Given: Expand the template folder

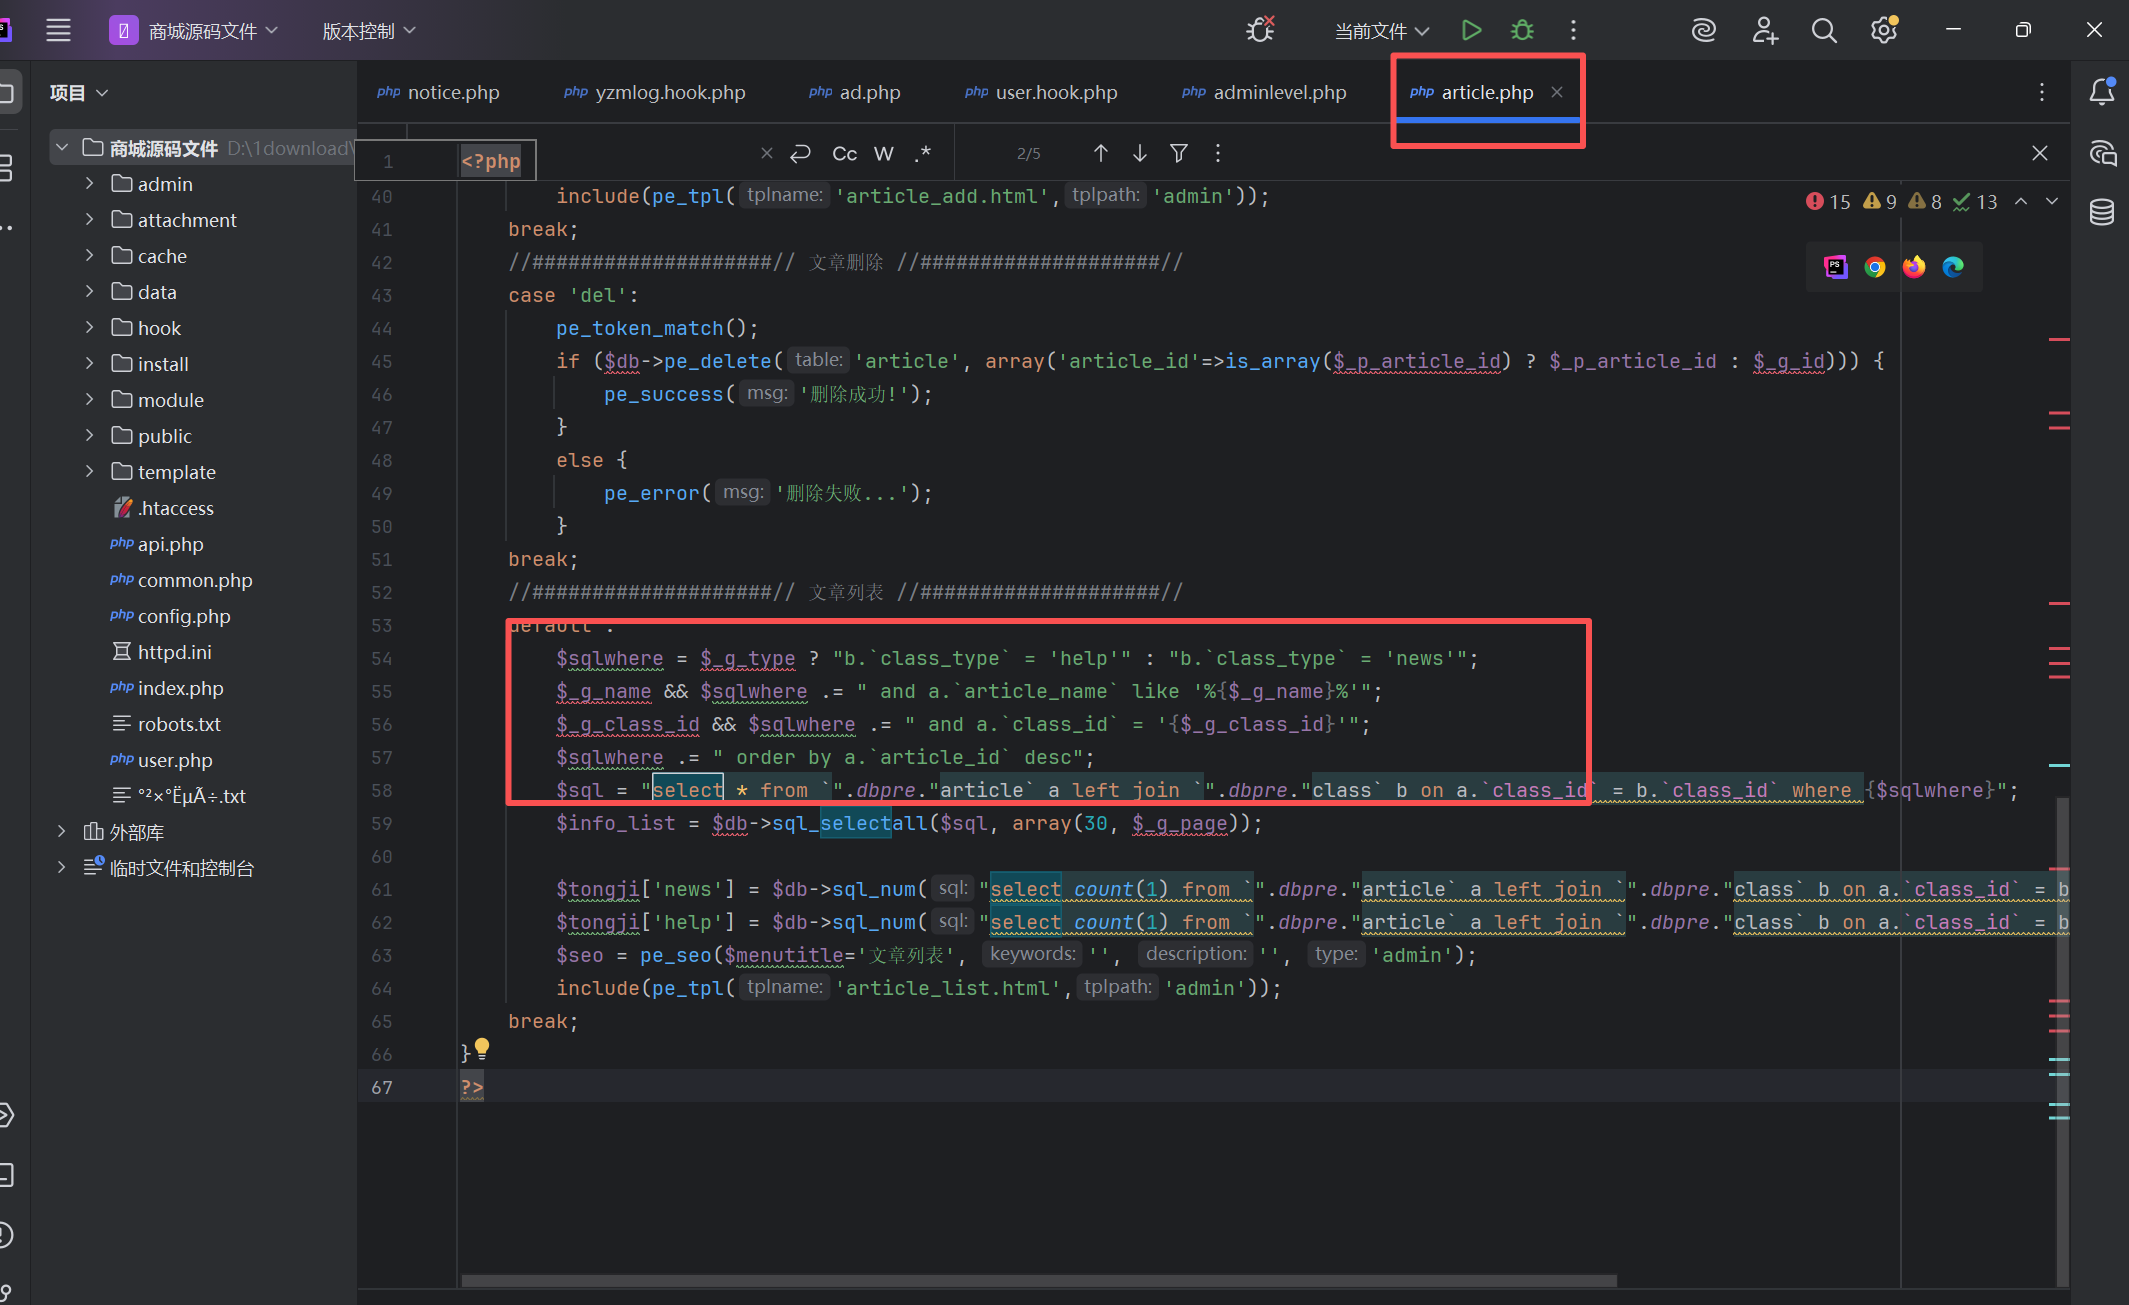Looking at the screenshot, I should click(x=90, y=472).
